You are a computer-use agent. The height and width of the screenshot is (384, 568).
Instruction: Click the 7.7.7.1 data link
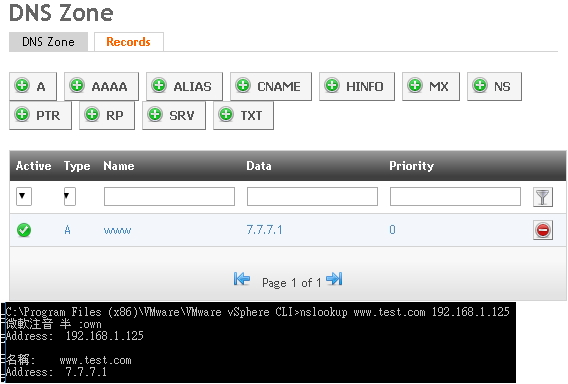pyautogui.click(x=264, y=230)
